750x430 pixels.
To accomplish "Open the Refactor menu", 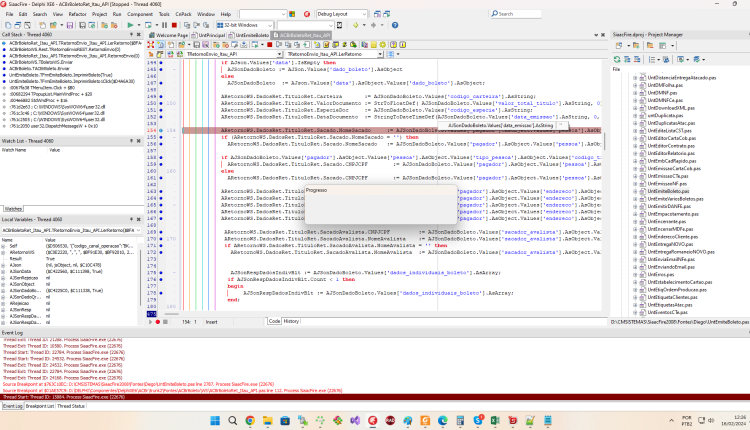I will 77,14.
